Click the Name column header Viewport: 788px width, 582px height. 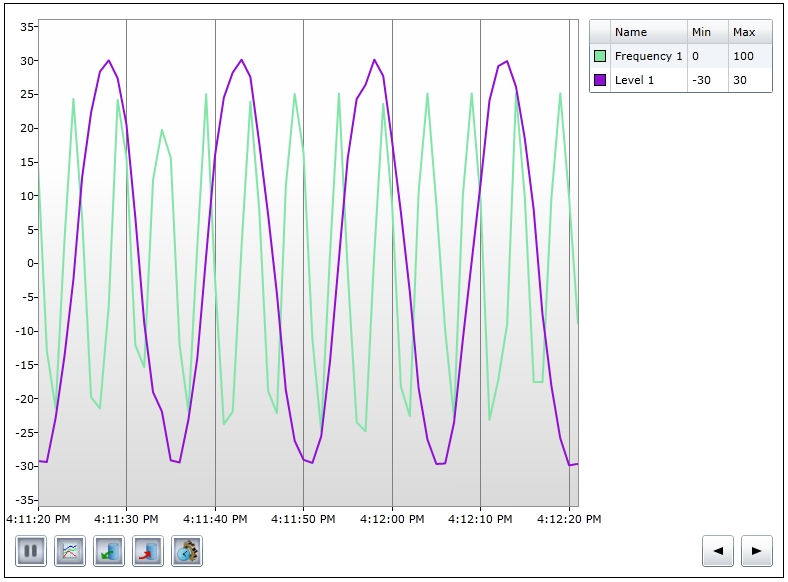(x=648, y=32)
